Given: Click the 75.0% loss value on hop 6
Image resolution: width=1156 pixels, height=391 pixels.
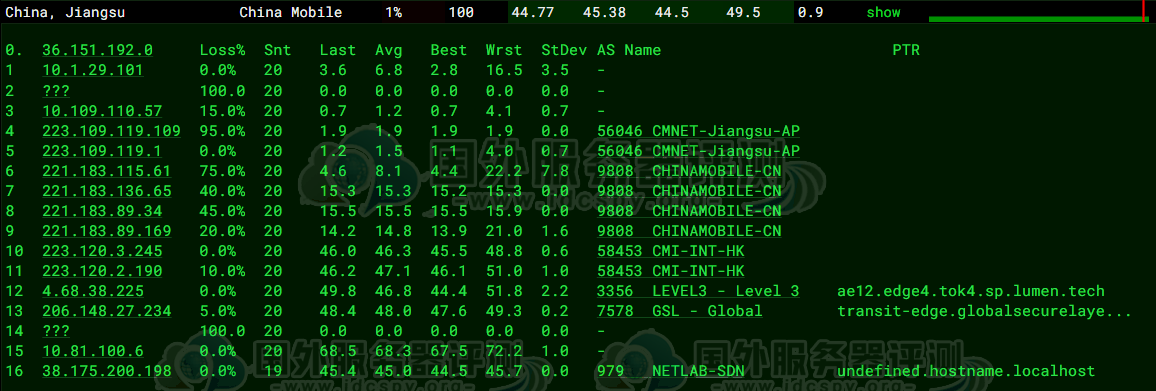Looking at the screenshot, I should pyautogui.click(x=218, y=170).
